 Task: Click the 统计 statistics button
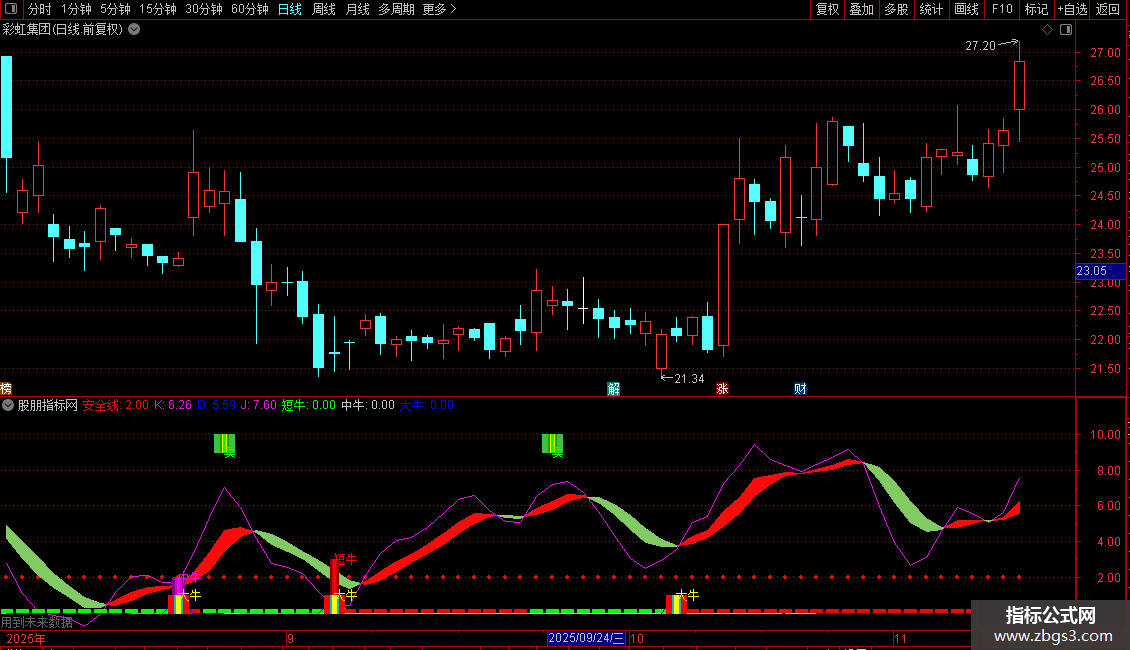click(x=931, y=9)
